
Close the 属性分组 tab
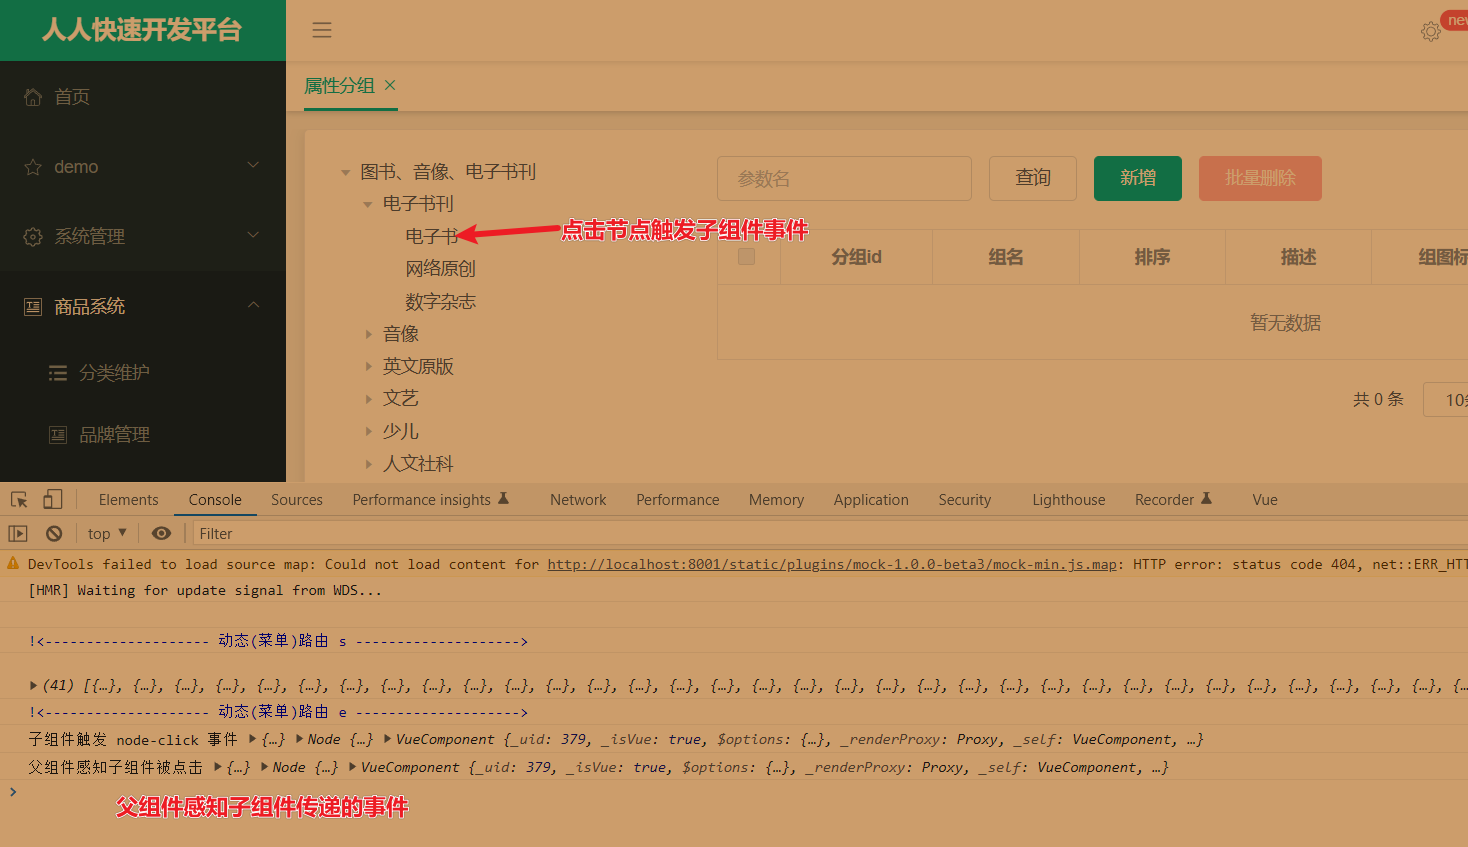(390, 85)
